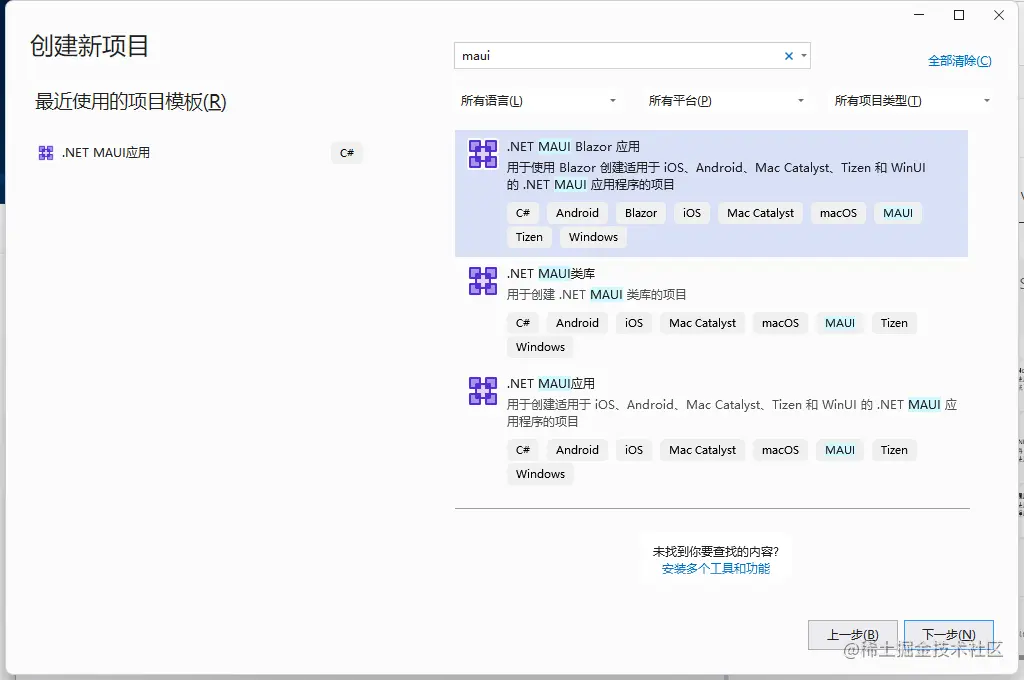This screenshot has height=680, width=1024.
Task: Click the C# tag under .NET MAUI类库
Action: tap(522, 323)
